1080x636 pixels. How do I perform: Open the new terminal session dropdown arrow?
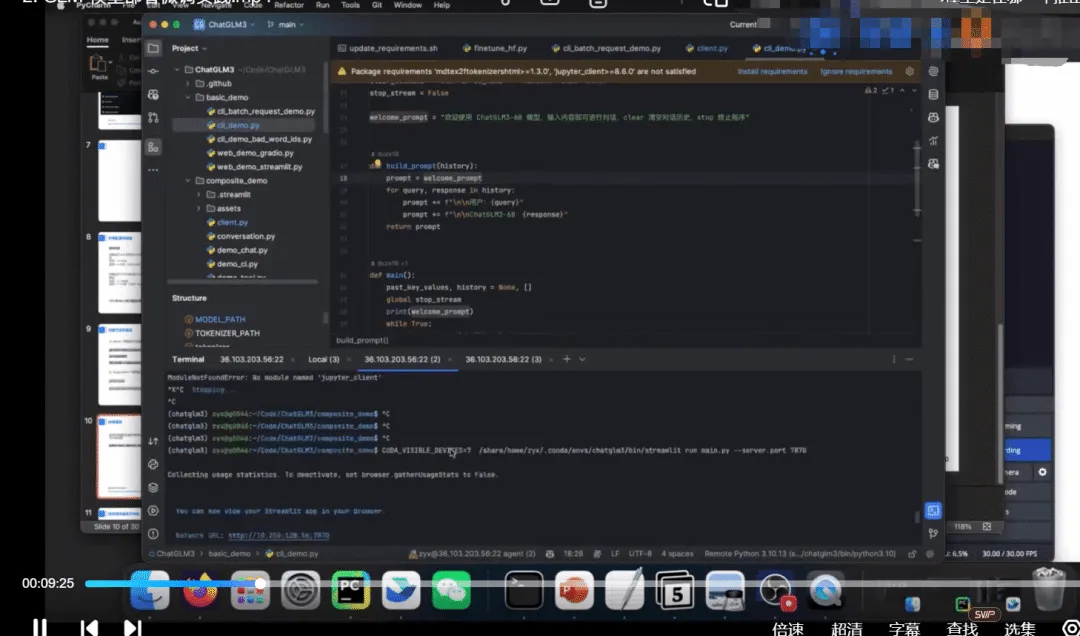[x=582, y=359]
